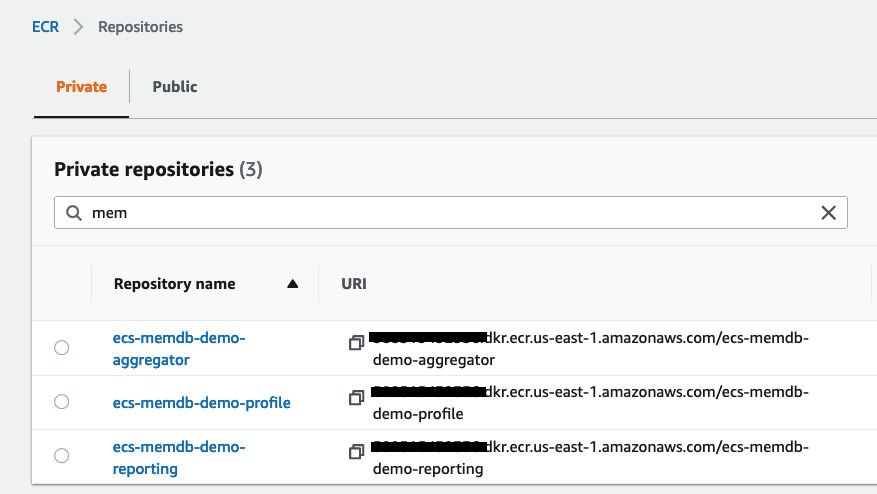Copy URI of ecs-memdb-demo-reporting repository
877x494 pixels.
coord(356,451)
